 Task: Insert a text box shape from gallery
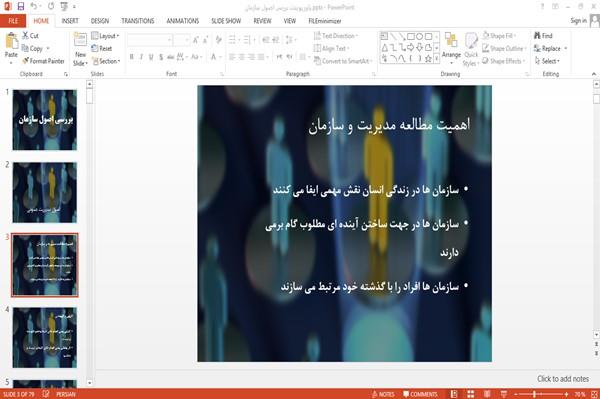[x=384, y=36]
